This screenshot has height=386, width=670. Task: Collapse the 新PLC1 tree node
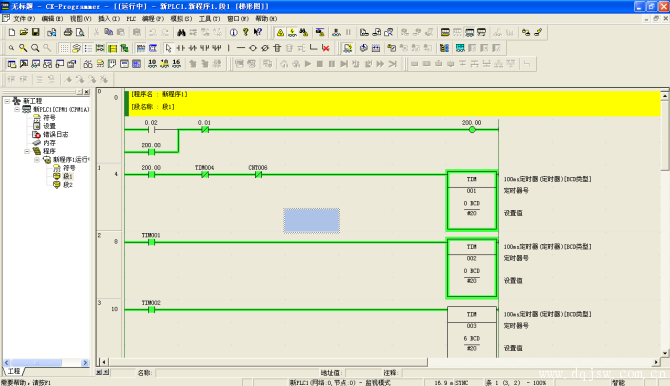point(17,109)
